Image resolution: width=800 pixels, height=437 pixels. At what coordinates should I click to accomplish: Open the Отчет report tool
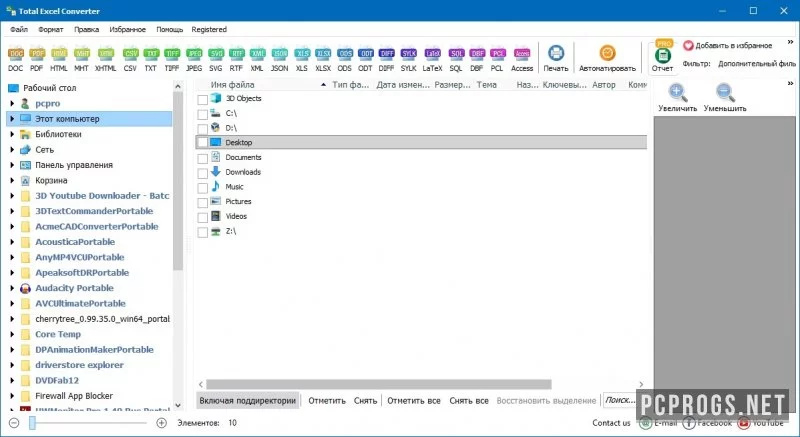[662, 58]
